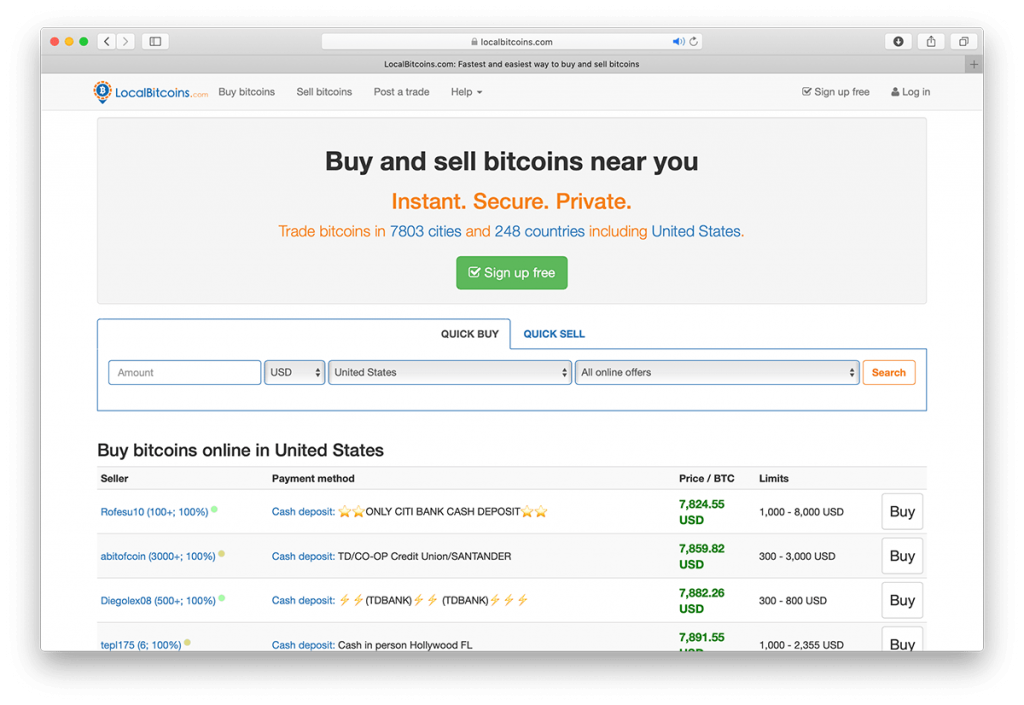Reload the page with refresh icon

coord(694,41)
